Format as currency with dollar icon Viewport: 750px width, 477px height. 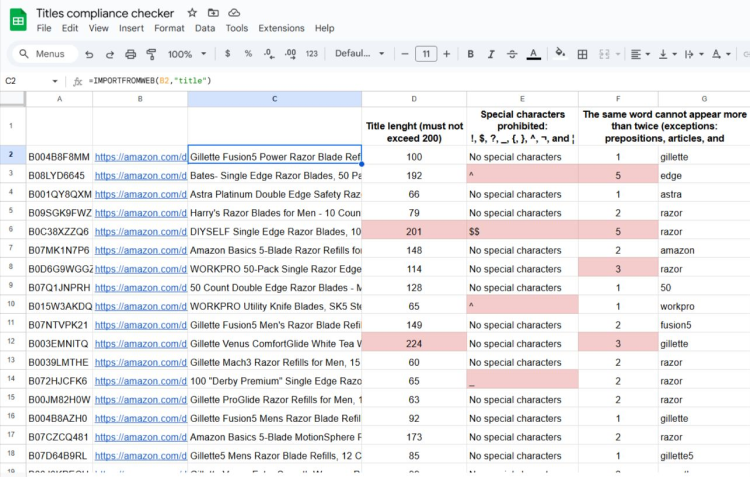pos(228,54)
